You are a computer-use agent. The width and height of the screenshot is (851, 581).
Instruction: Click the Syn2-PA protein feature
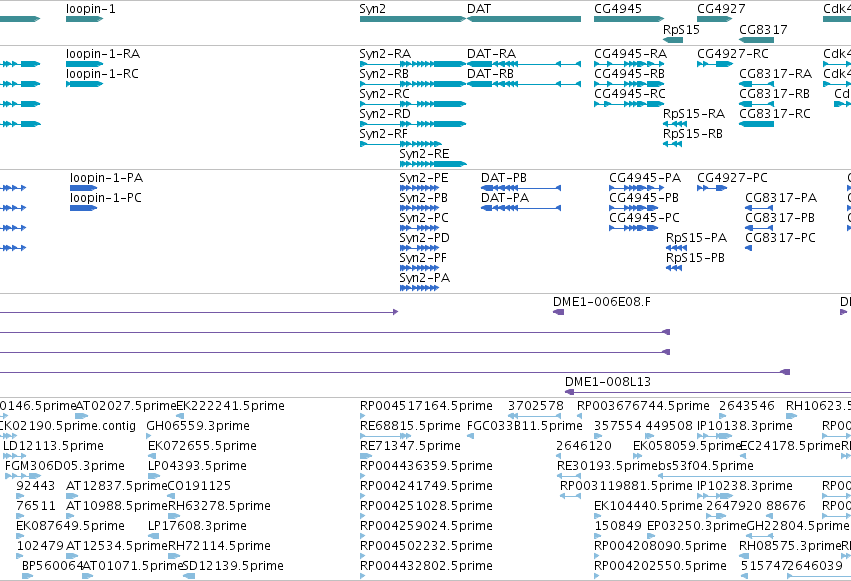tap(419, 288)
